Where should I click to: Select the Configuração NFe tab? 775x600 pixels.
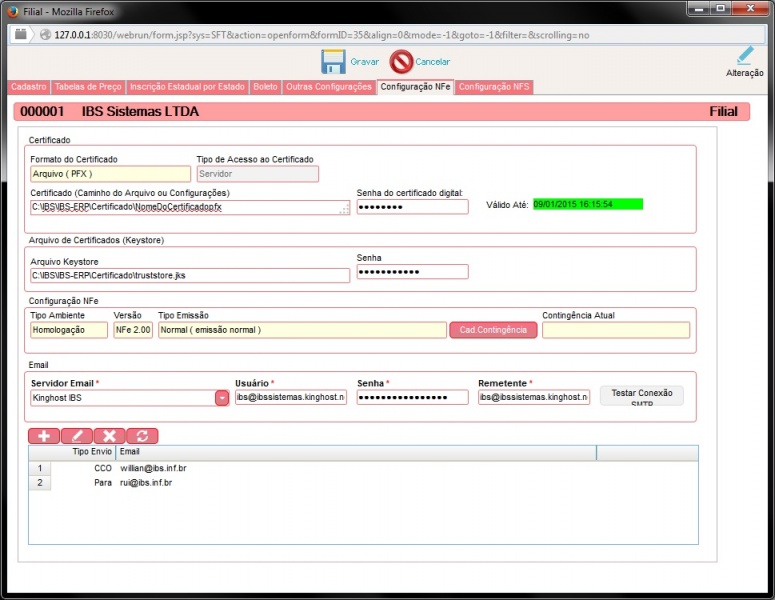coord(415,87)
